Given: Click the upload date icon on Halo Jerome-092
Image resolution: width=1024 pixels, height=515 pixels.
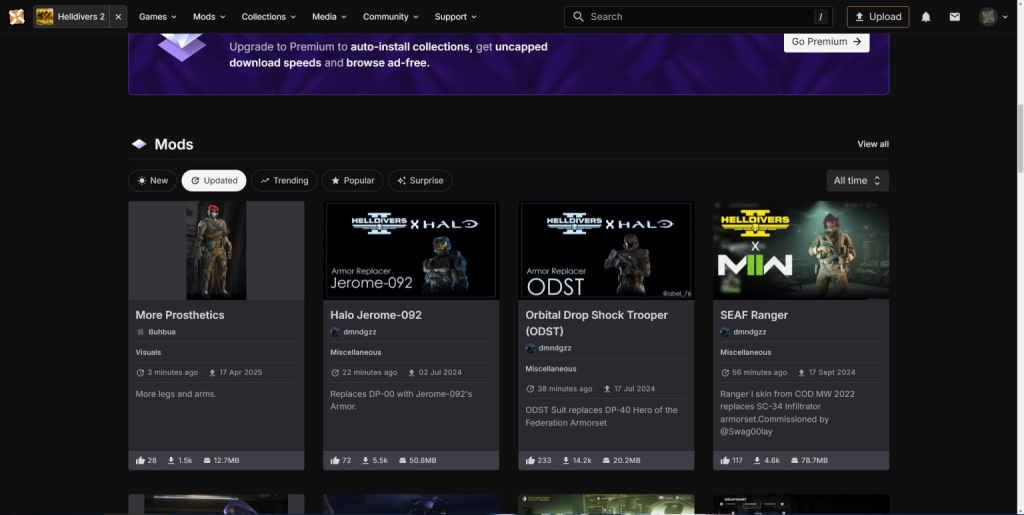Looking at the screenshot, I should point(411,373).
